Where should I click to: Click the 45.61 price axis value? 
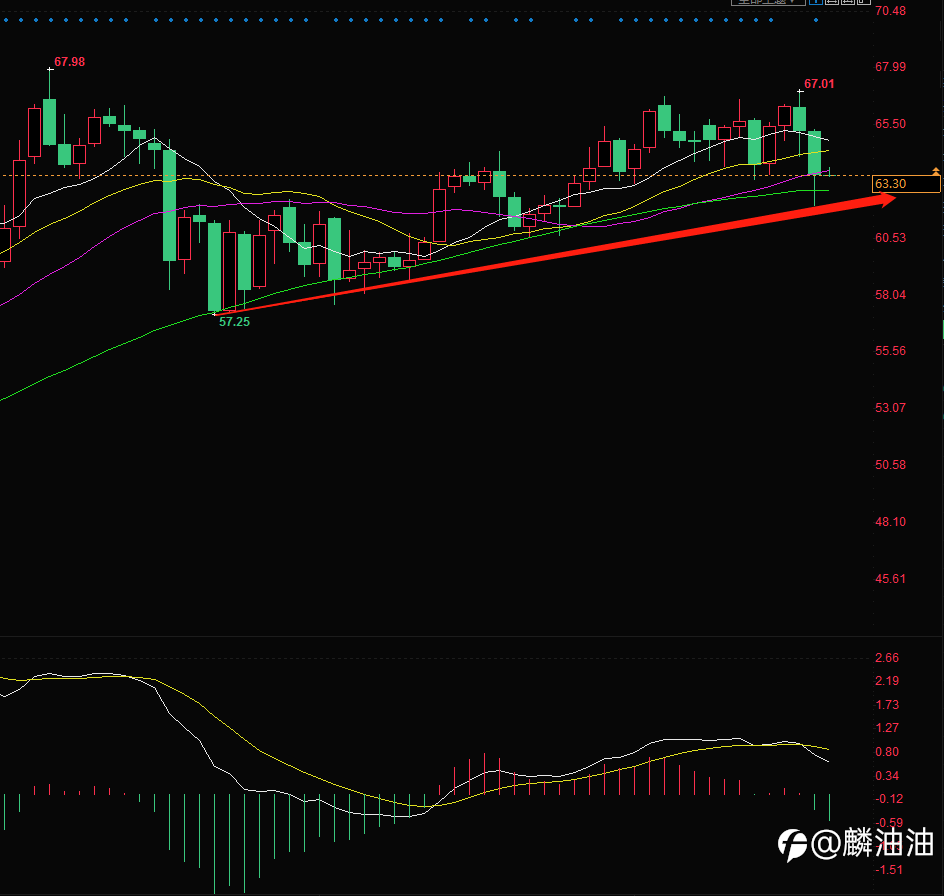click(x=890, y=579)
